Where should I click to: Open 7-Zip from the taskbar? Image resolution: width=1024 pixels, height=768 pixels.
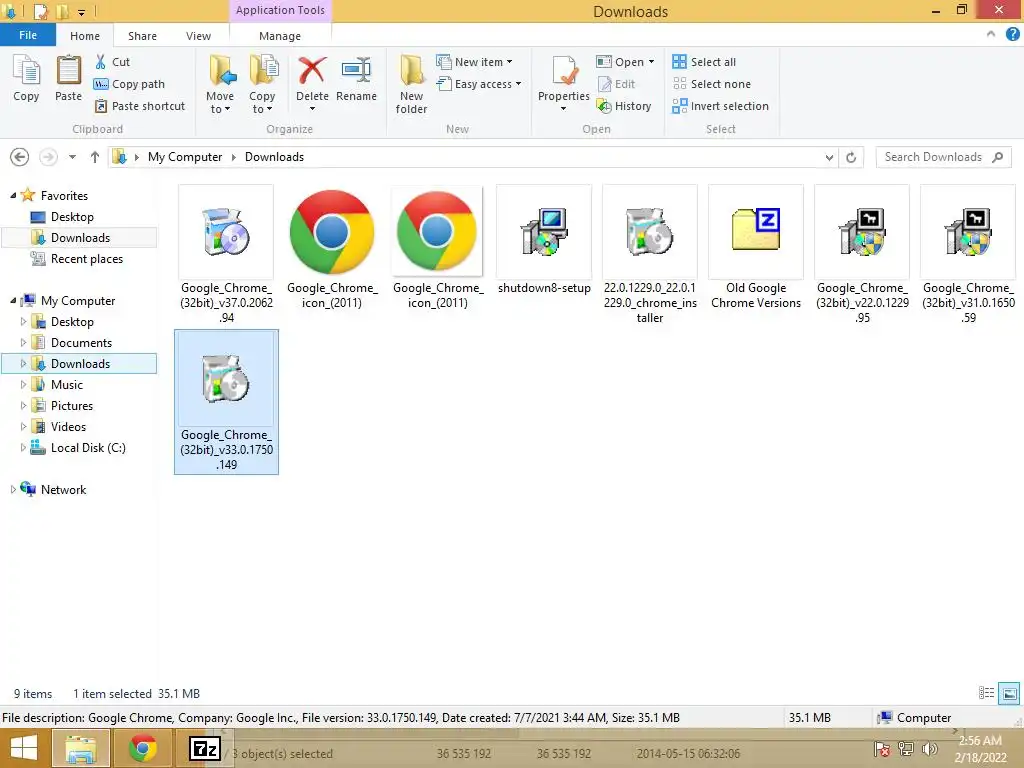tap(205, 748)
